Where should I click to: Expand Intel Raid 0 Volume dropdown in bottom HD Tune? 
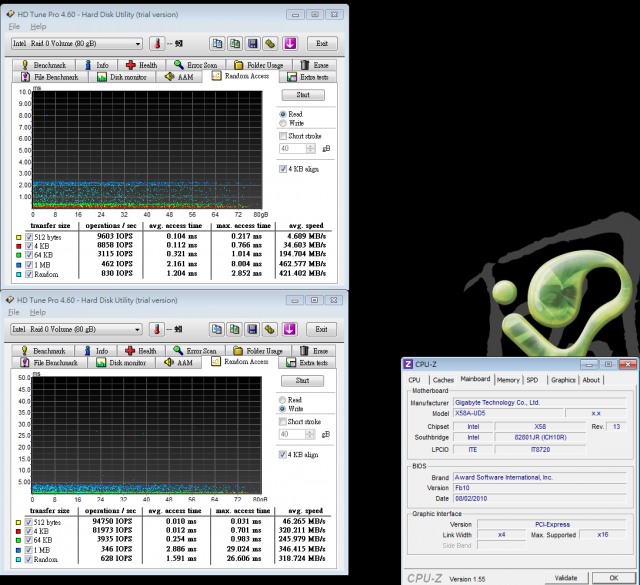(x=137, y=329)
